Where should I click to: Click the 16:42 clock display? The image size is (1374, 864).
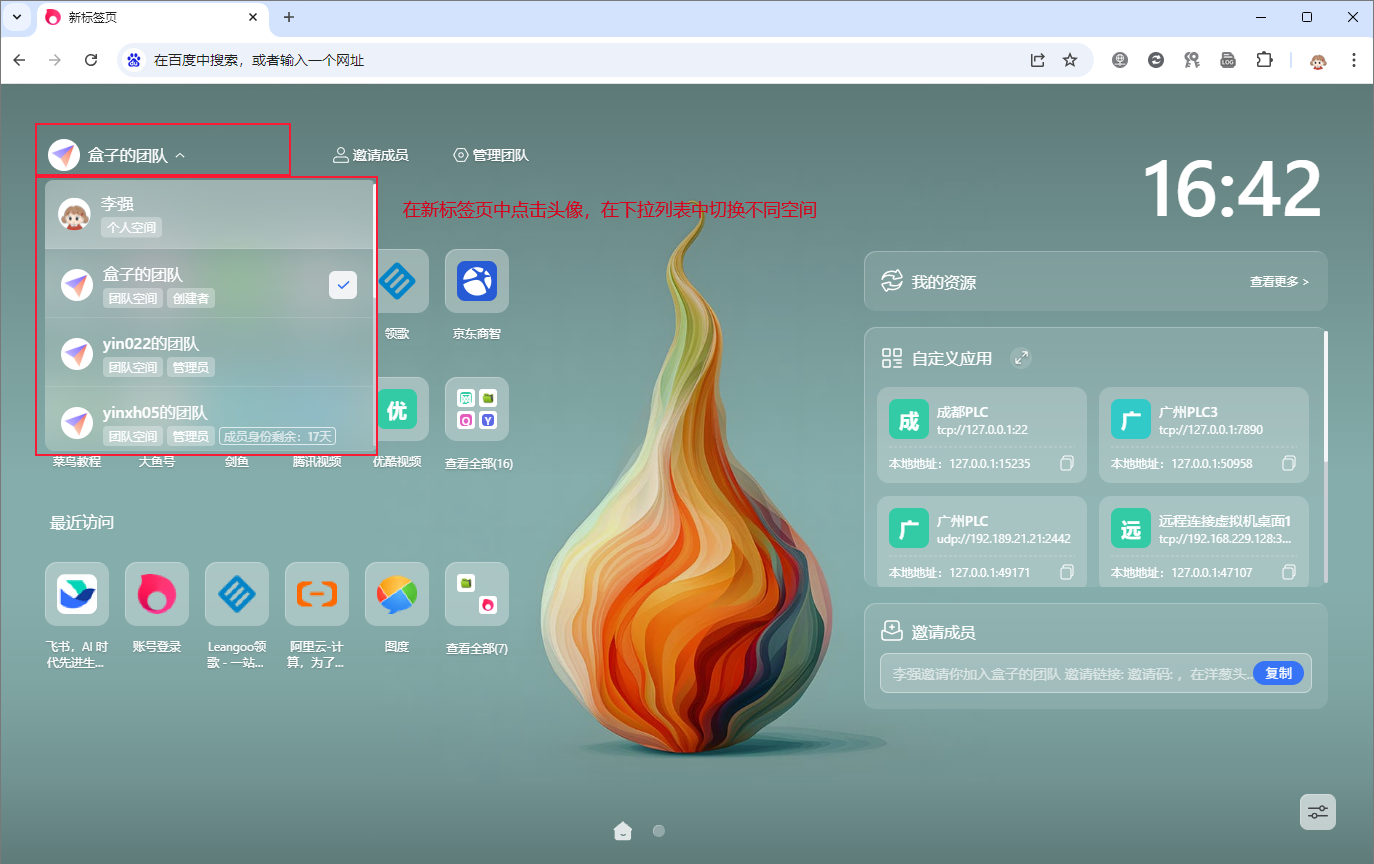click(x=1232, y=189)
